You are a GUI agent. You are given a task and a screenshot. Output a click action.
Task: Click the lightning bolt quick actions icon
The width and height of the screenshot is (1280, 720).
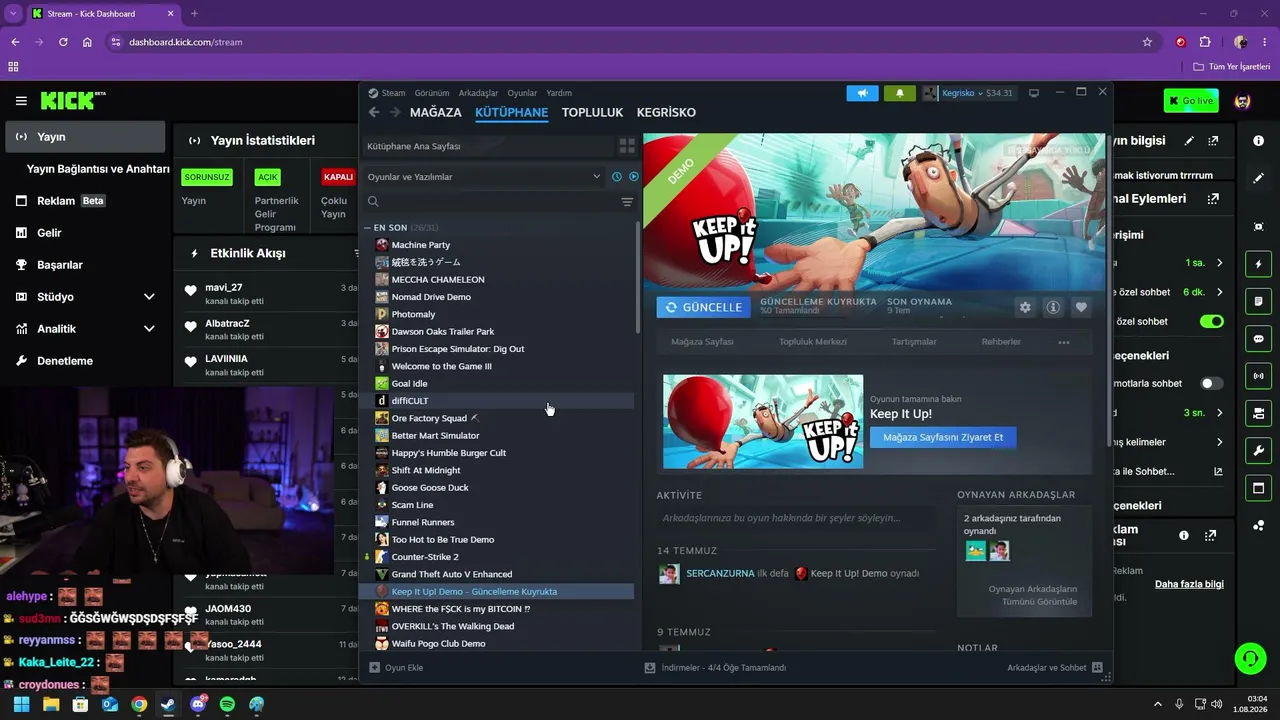tap(1258, 264)
